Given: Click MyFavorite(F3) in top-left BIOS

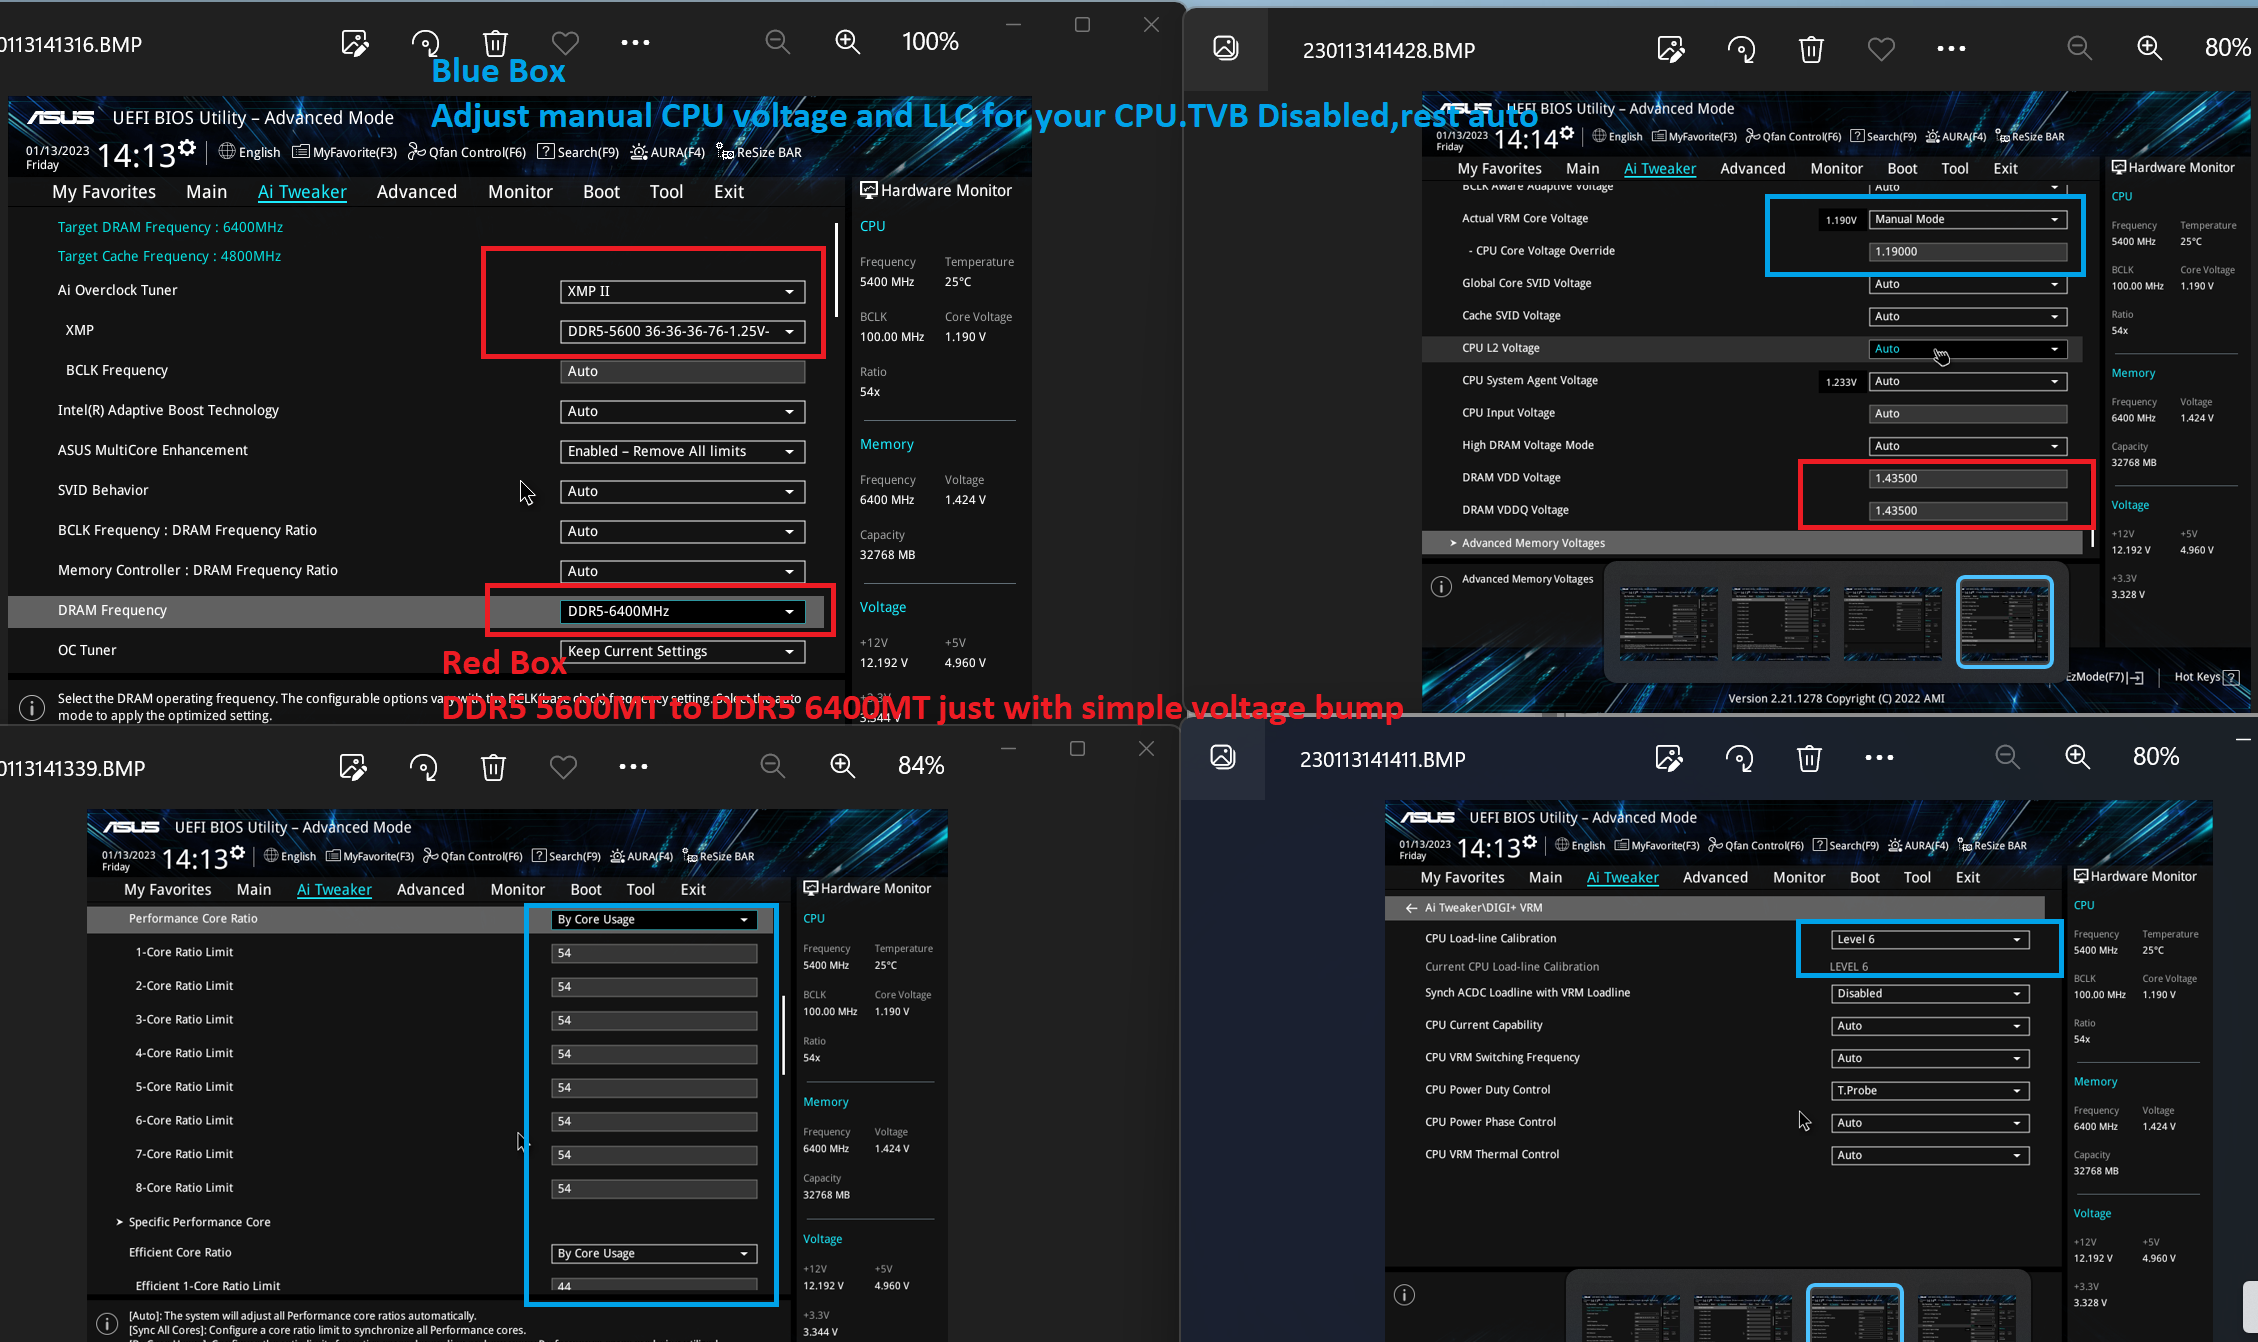Looking at the screenshot, I should pos(345,152).
